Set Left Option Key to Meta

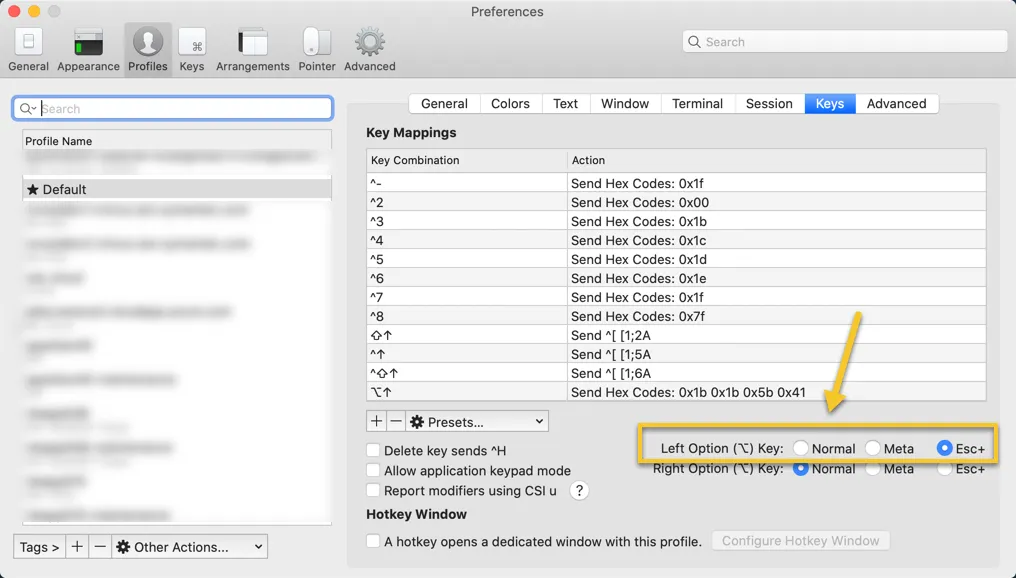[873, 448]
